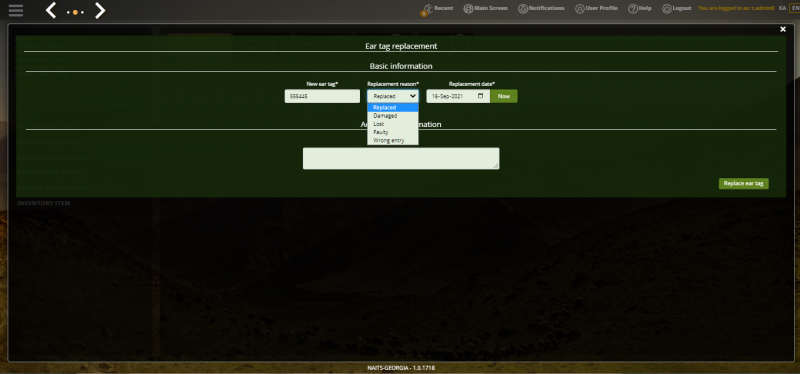This screenshot has width=800, height=374.
Task: Click the additional information text area
Action: coord(401,158)
